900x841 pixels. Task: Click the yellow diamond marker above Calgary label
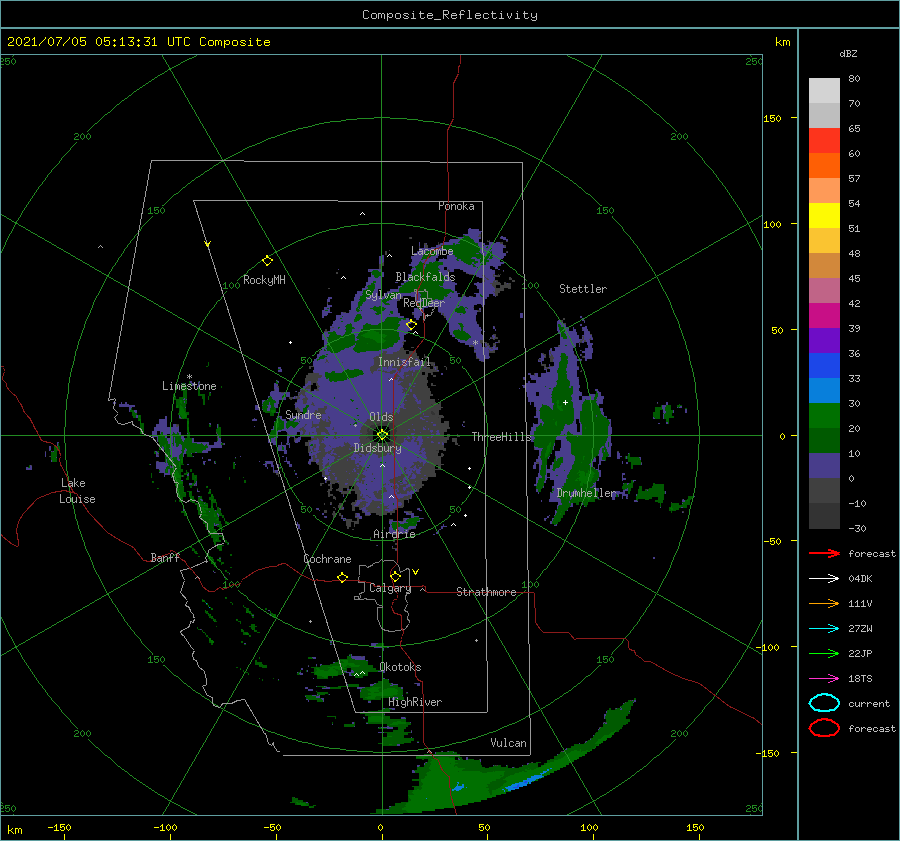tap(395, 576)
